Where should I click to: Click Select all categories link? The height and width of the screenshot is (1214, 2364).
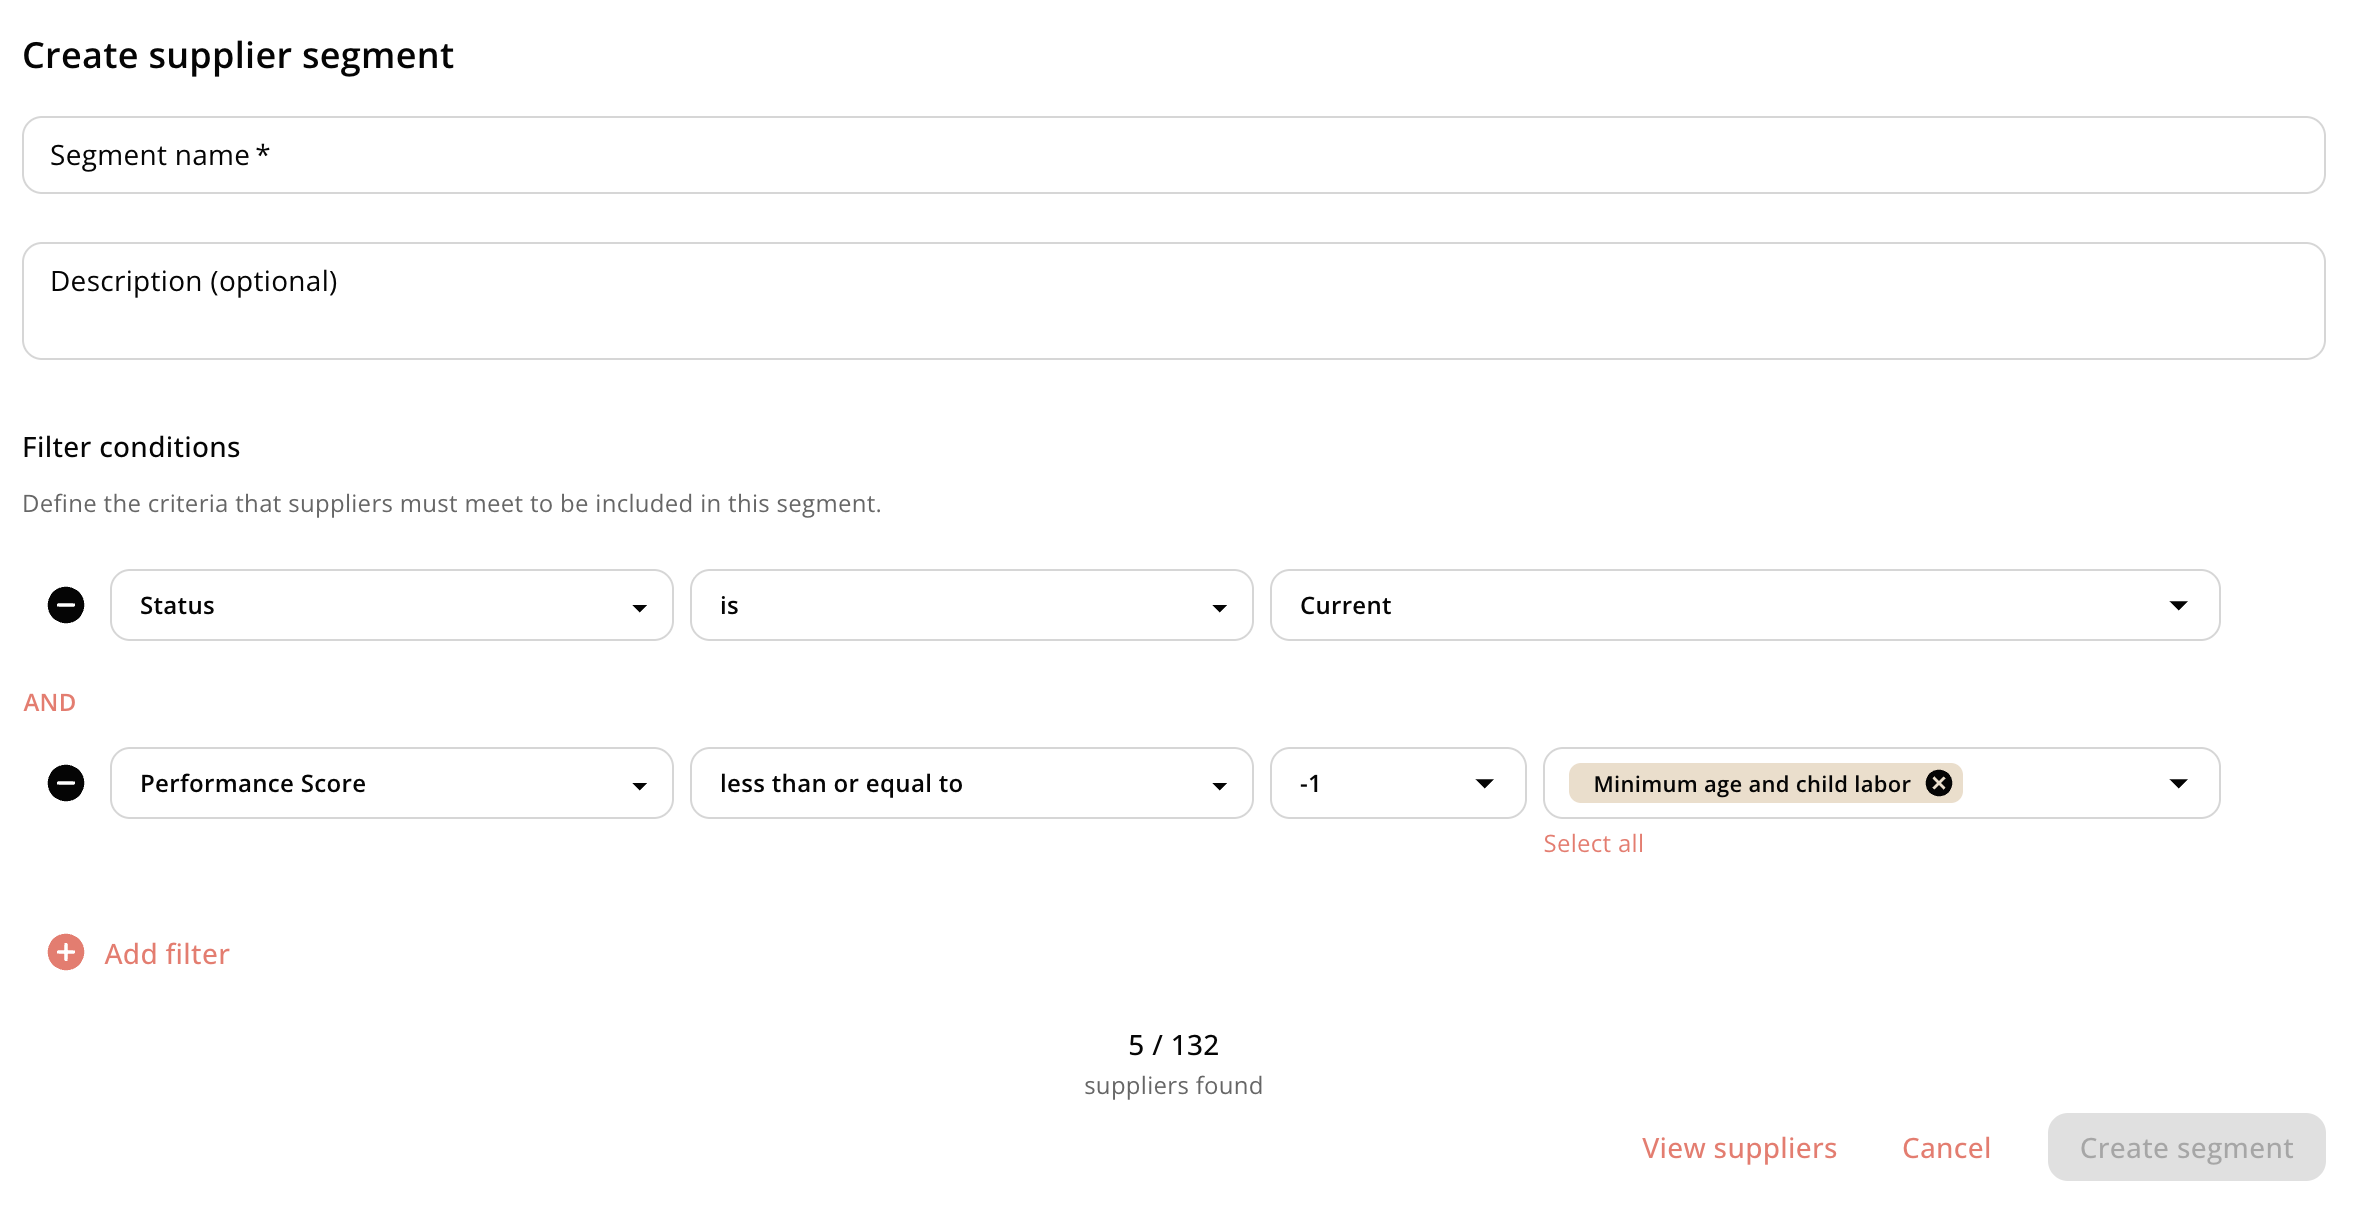(1593, 844)
